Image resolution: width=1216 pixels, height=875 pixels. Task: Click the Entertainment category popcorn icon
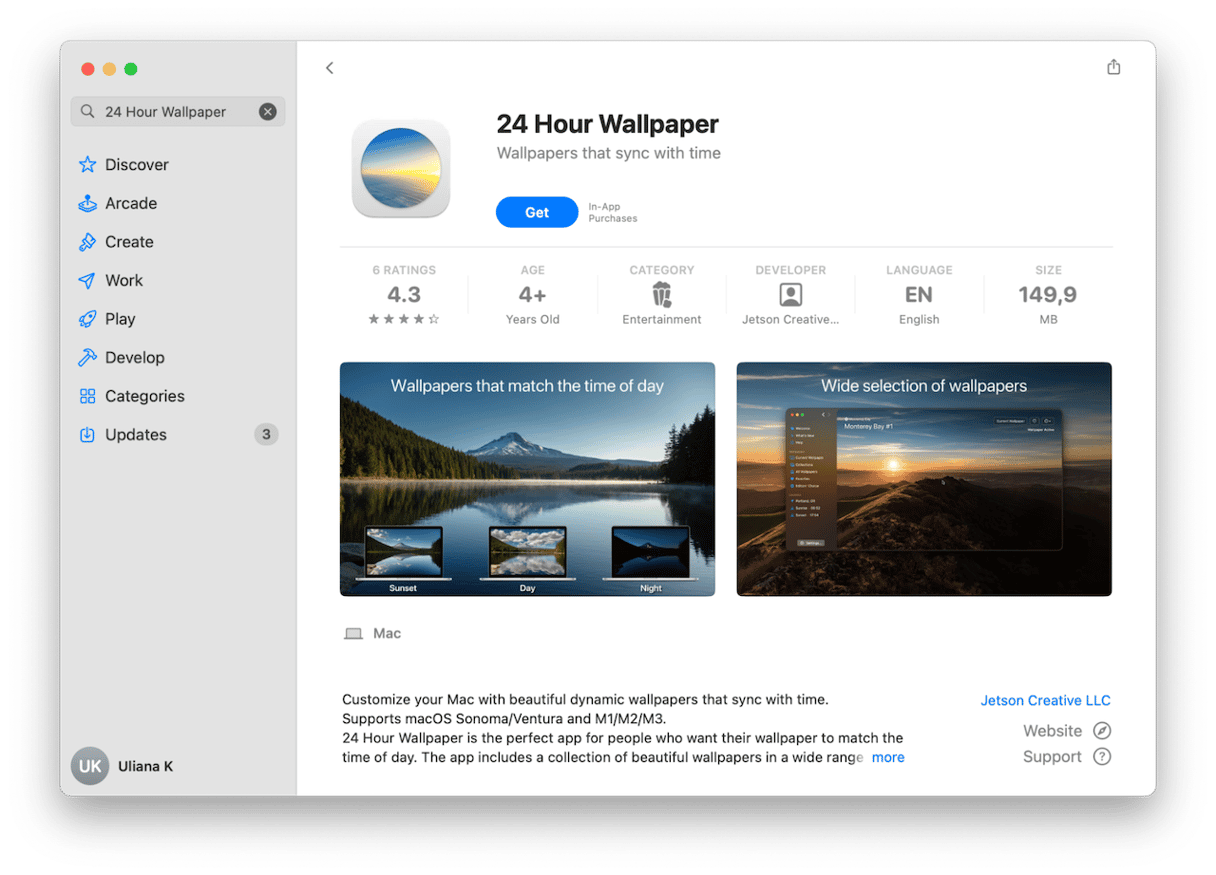tap(661, 294)
